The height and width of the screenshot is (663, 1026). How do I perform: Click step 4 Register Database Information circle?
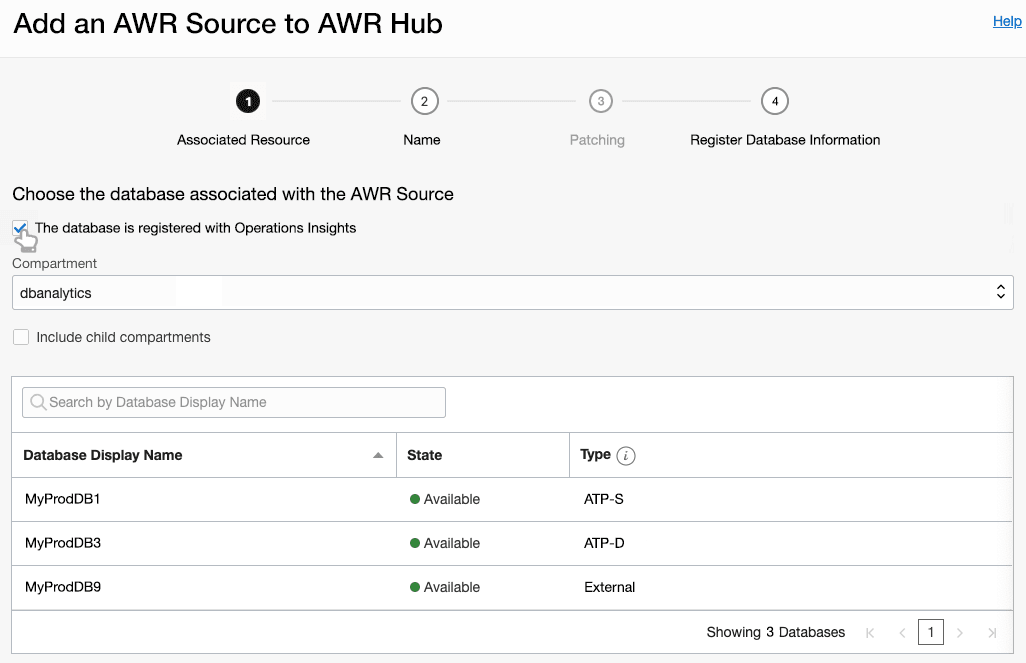[774, 101]
